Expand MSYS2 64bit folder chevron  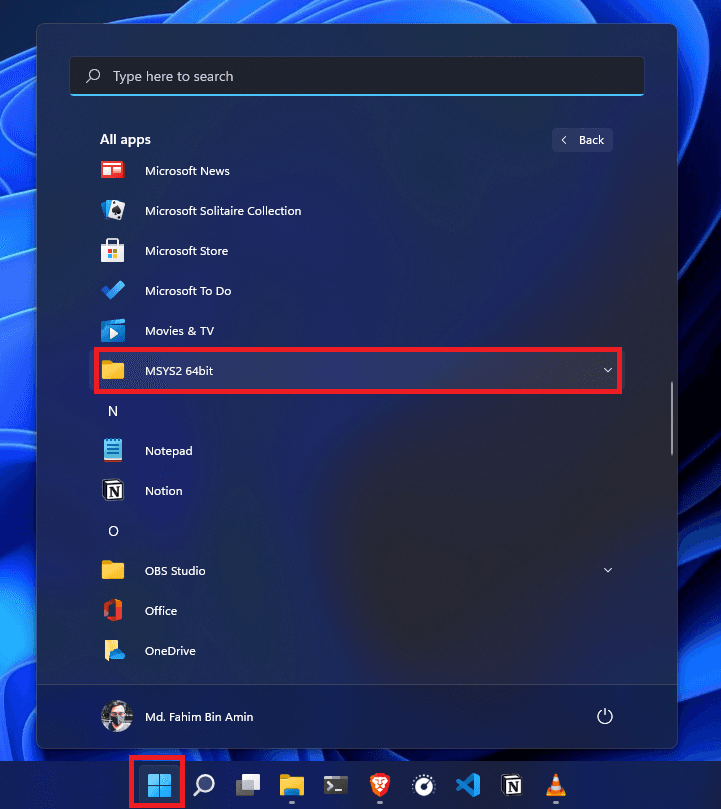[608, 370]
